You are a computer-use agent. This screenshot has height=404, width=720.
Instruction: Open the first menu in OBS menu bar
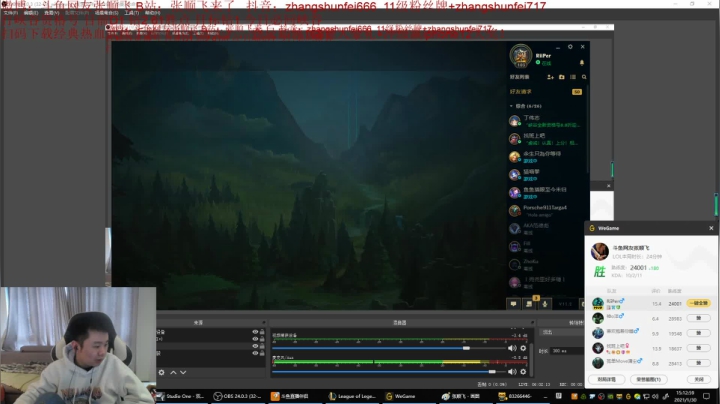click(11, 13)
